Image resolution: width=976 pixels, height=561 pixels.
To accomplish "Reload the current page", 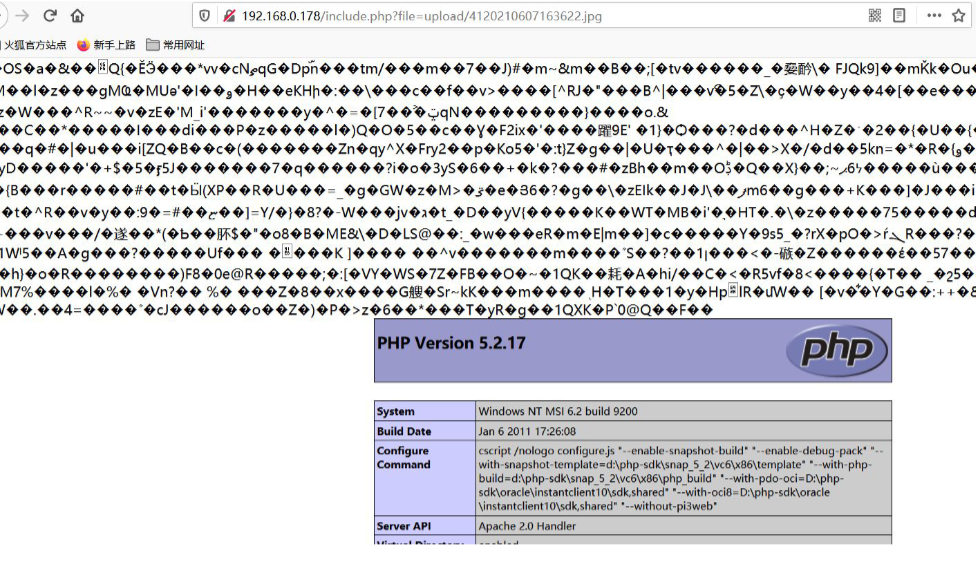I will pos(50,16).
